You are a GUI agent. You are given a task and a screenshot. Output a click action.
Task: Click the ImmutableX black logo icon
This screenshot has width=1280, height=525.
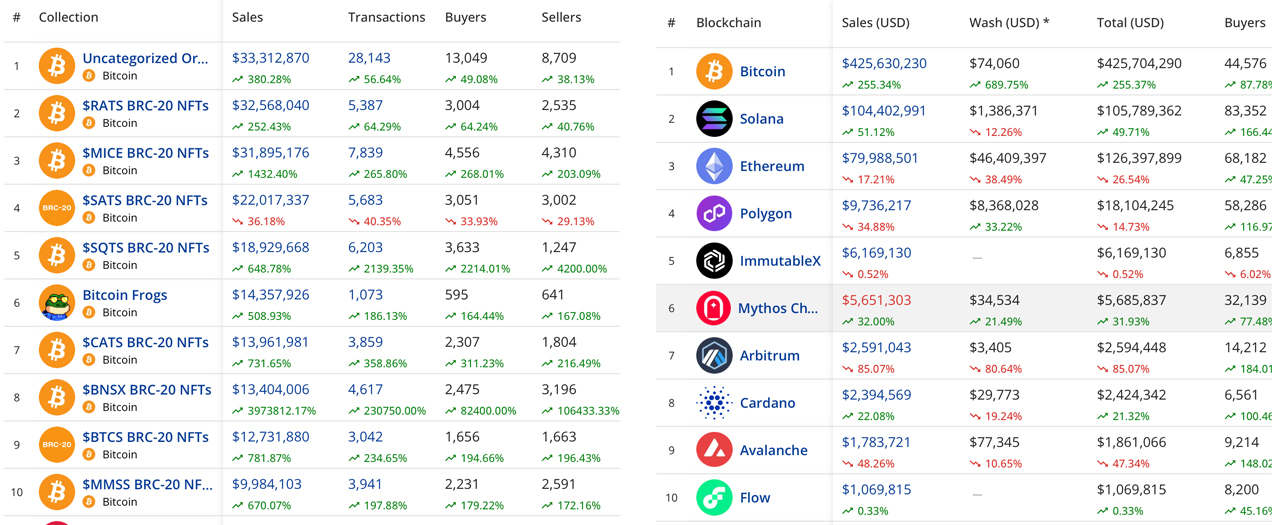click(714, 261)
